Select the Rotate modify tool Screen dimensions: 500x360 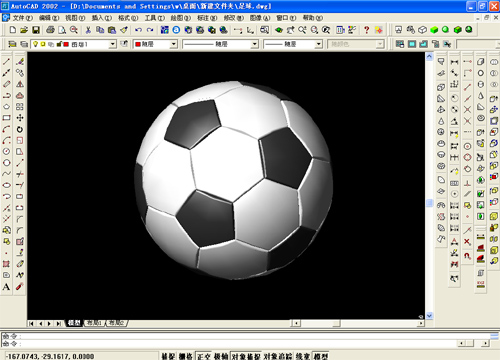[20, 129]
